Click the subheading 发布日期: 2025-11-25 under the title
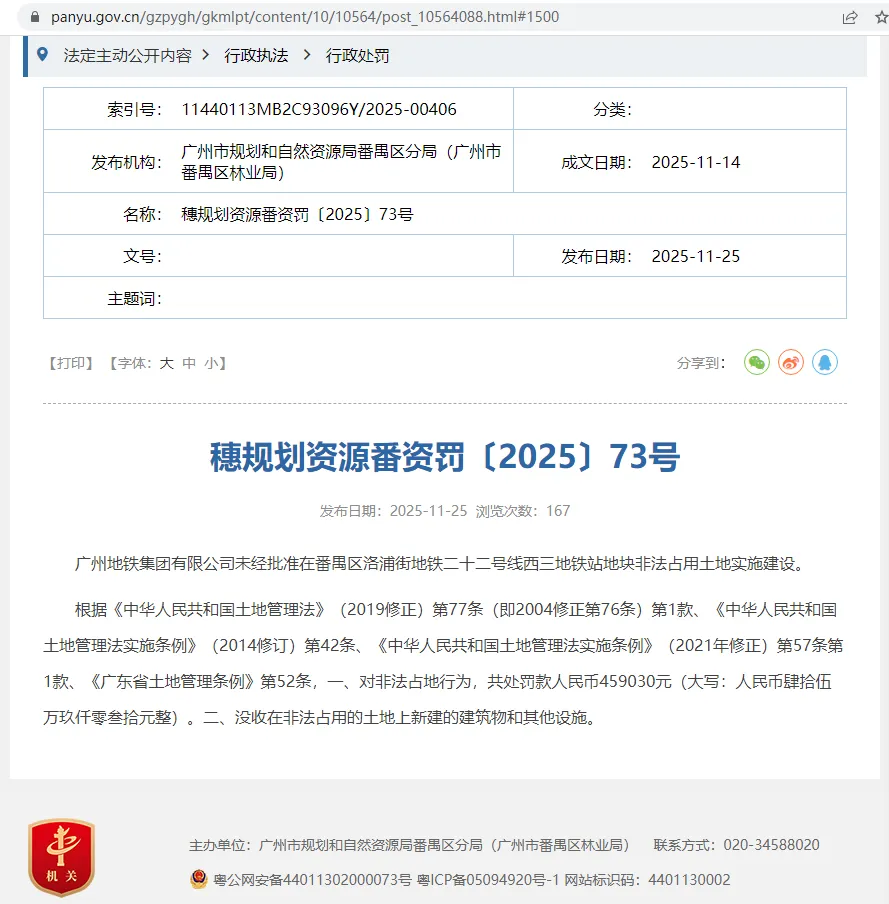This screenshot has height=904, width=889. coord(393,511)
